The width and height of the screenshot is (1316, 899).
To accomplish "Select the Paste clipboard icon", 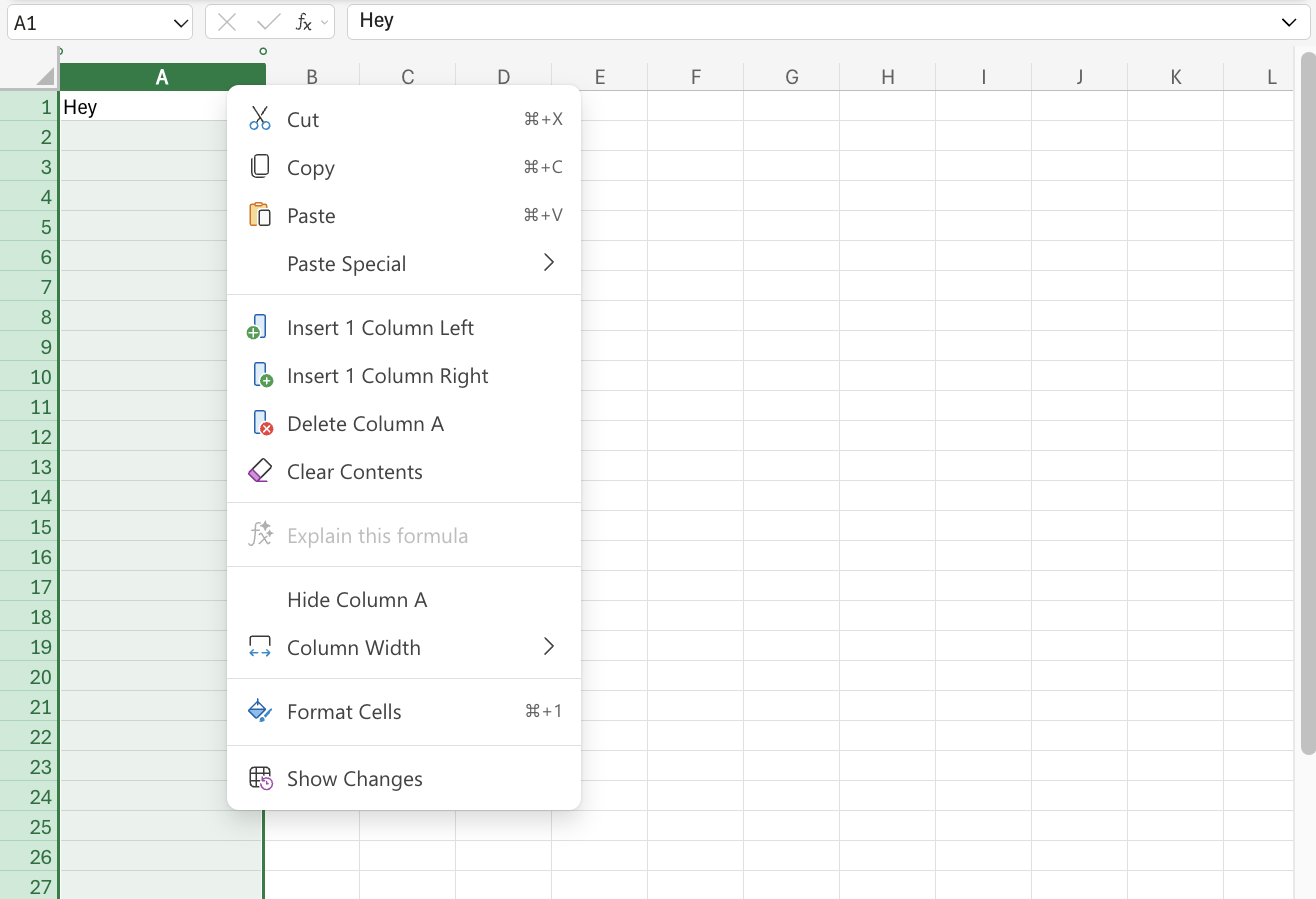I will point(261,215).
